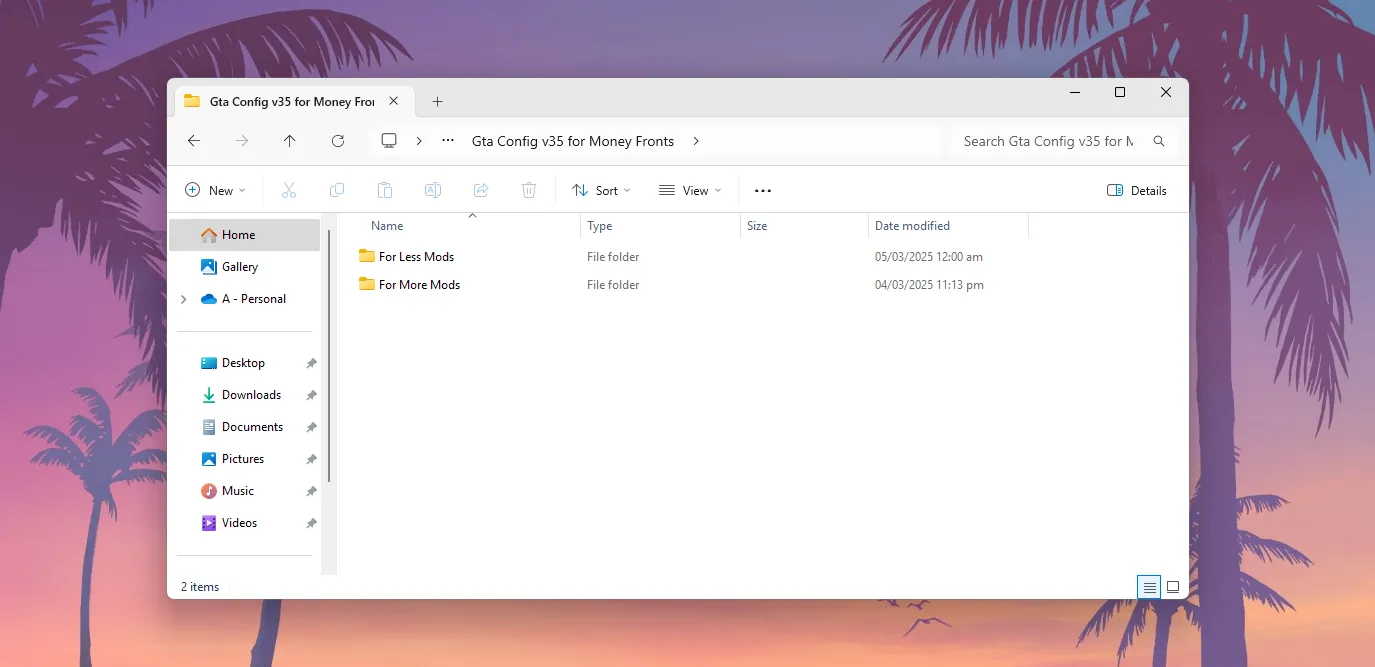Viewport: 1375px width, 667px height.
Task: Open a new File Explorer tab
Action: click(437, 101)
